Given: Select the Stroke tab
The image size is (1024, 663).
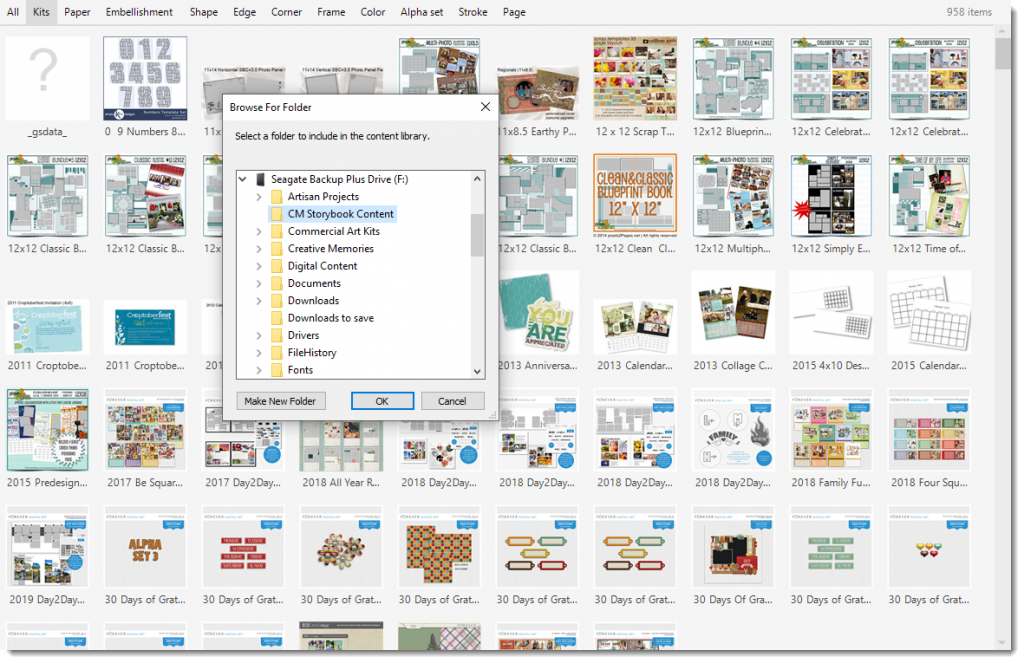Looking at the screenshot, I should tap(473, 12).
